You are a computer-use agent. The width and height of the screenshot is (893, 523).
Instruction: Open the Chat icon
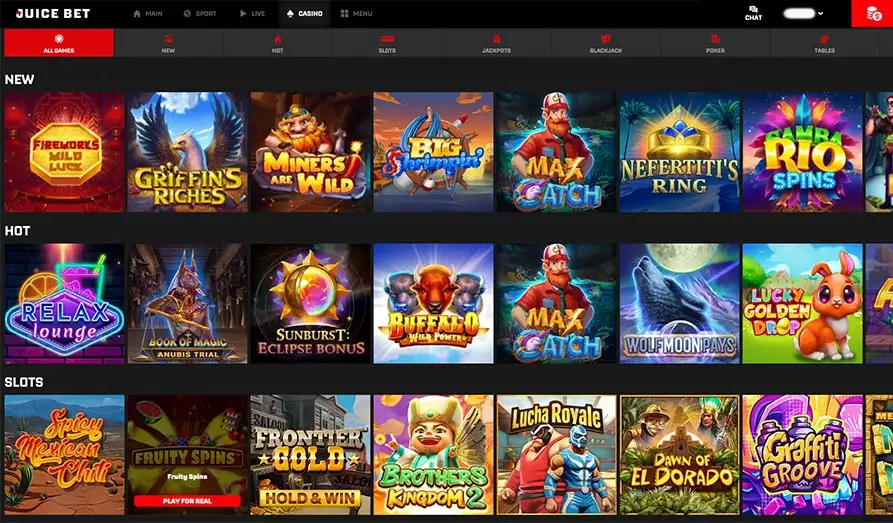(x=753, y=14)
